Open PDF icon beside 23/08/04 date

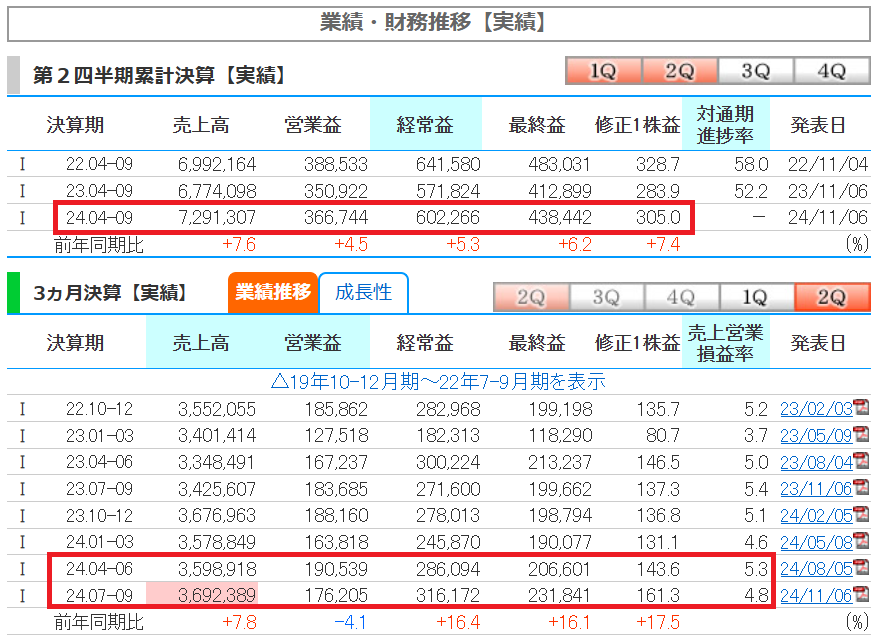(x=861, y=461)
